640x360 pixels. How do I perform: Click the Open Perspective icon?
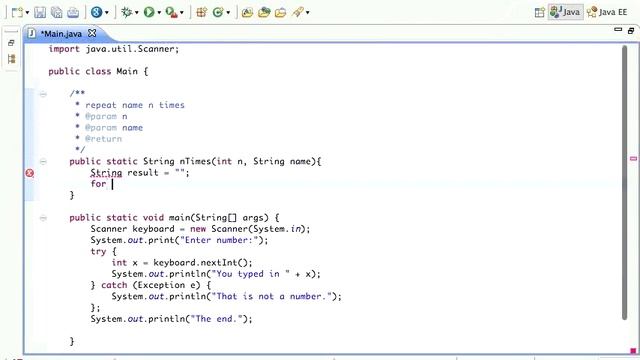click(540, 13)
